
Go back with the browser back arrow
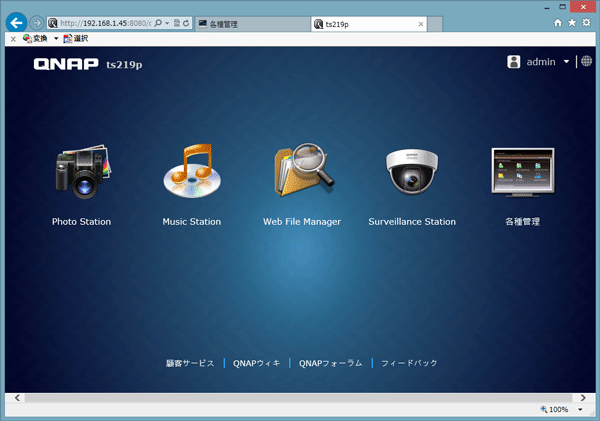pos(16,23)
